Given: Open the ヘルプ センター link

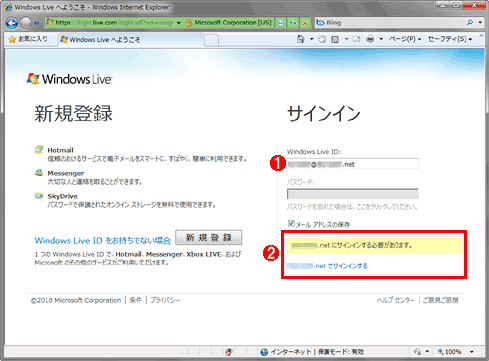Looking at the screenshot, I should 396,300.
